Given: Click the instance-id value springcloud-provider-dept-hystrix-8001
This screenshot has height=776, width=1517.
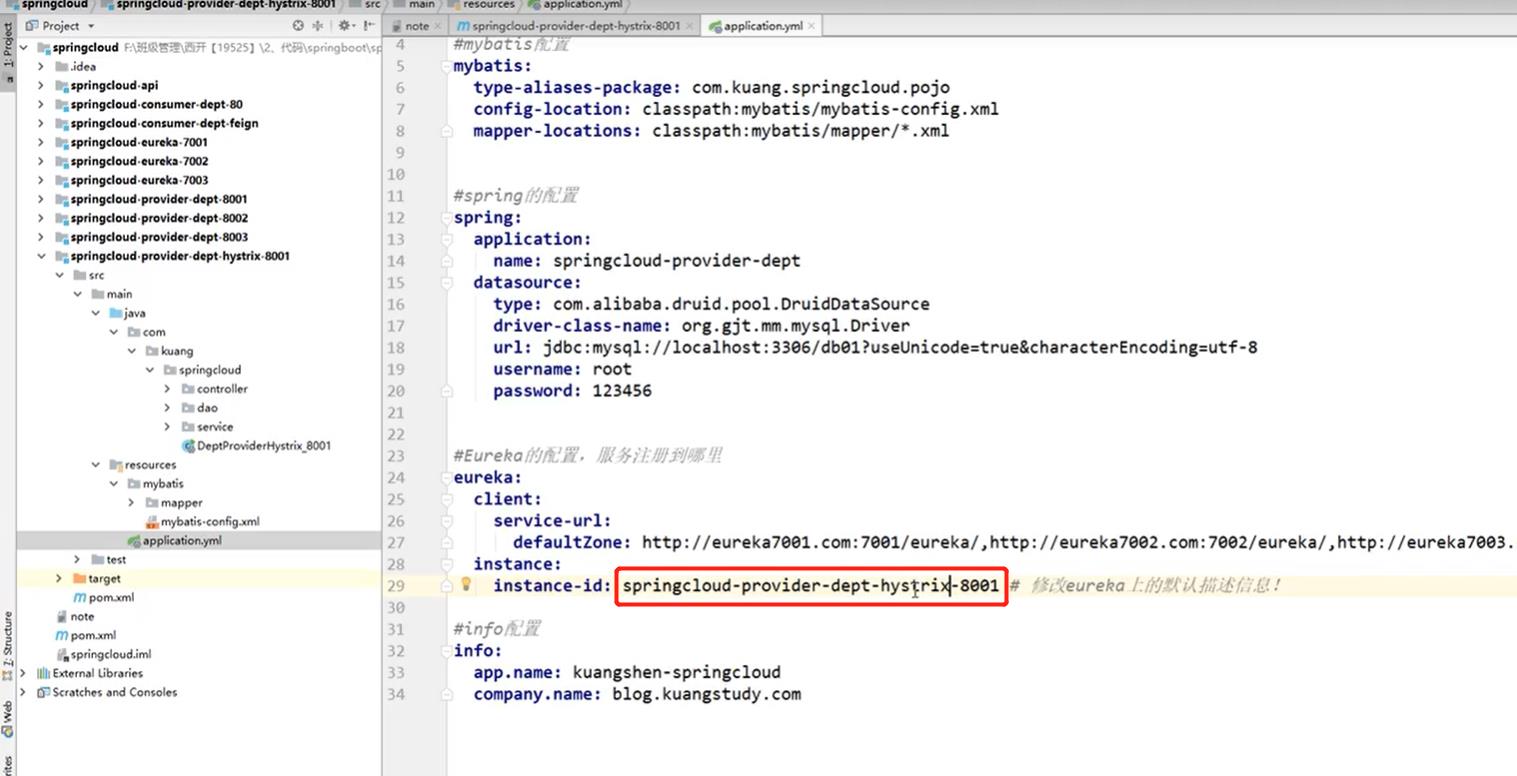Looking at the screenshot, I should pyautogui.click(x=810, y=585).
